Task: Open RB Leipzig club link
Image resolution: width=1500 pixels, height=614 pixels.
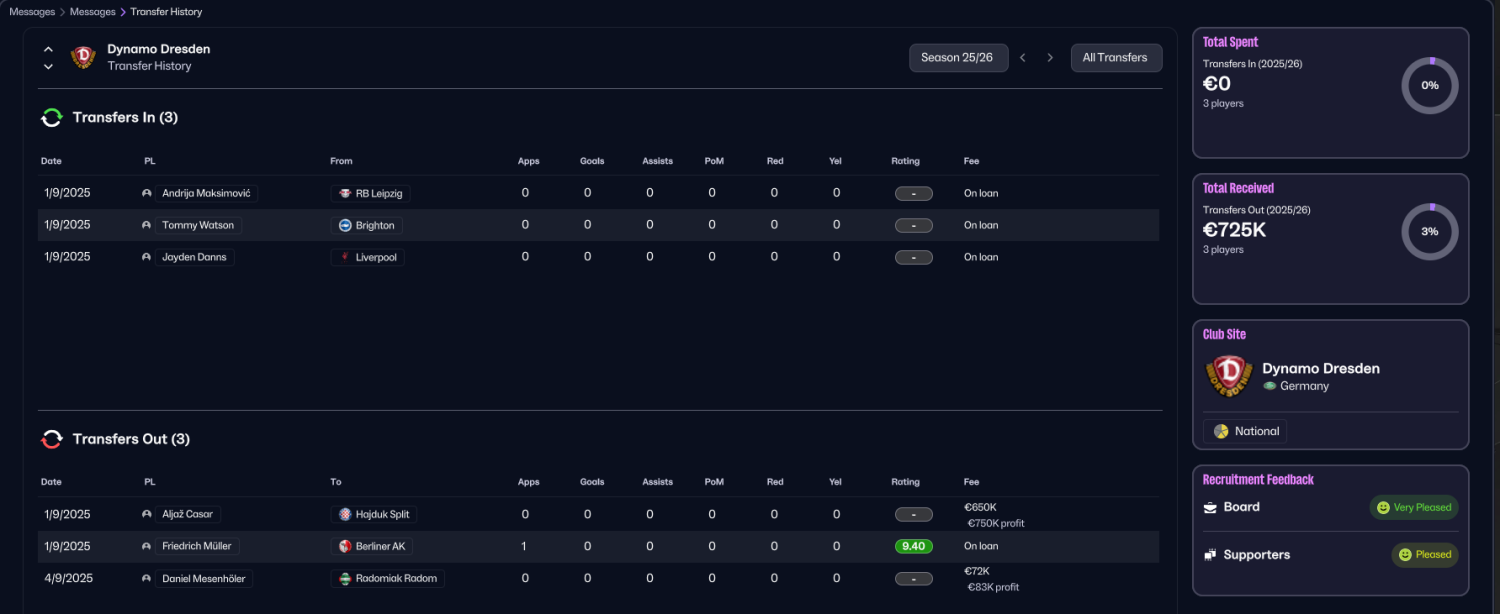Action: click(370, 193)
